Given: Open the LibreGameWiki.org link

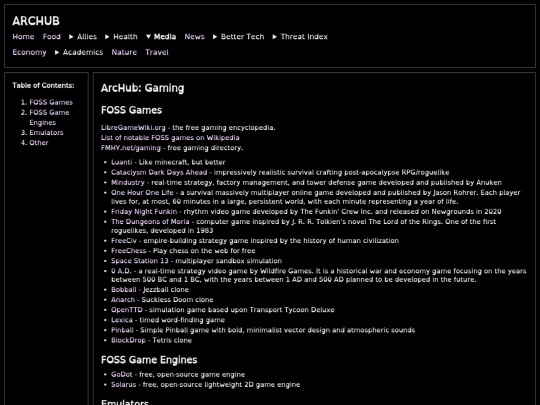Looking at the screenshot, I should [133, 128].
